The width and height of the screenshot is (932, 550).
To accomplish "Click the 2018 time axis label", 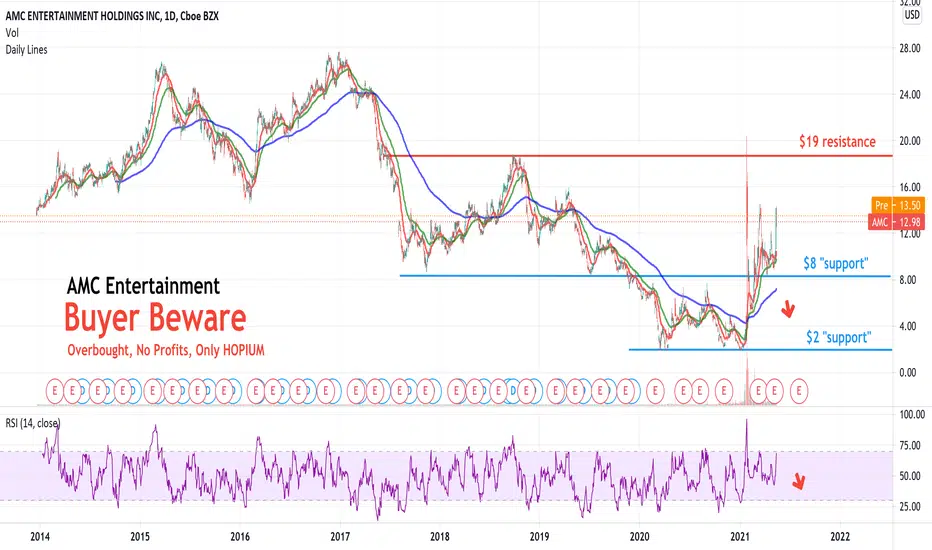I will (x=439, y=536).
